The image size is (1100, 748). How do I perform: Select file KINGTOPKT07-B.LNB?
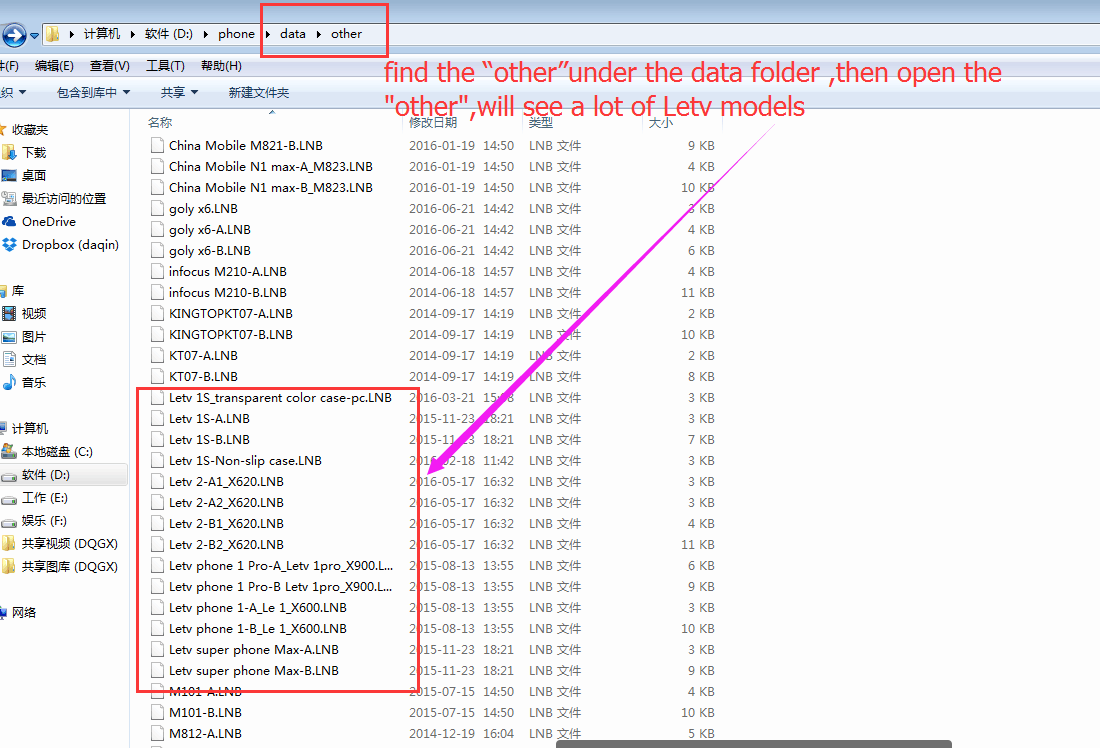(231, 335)
